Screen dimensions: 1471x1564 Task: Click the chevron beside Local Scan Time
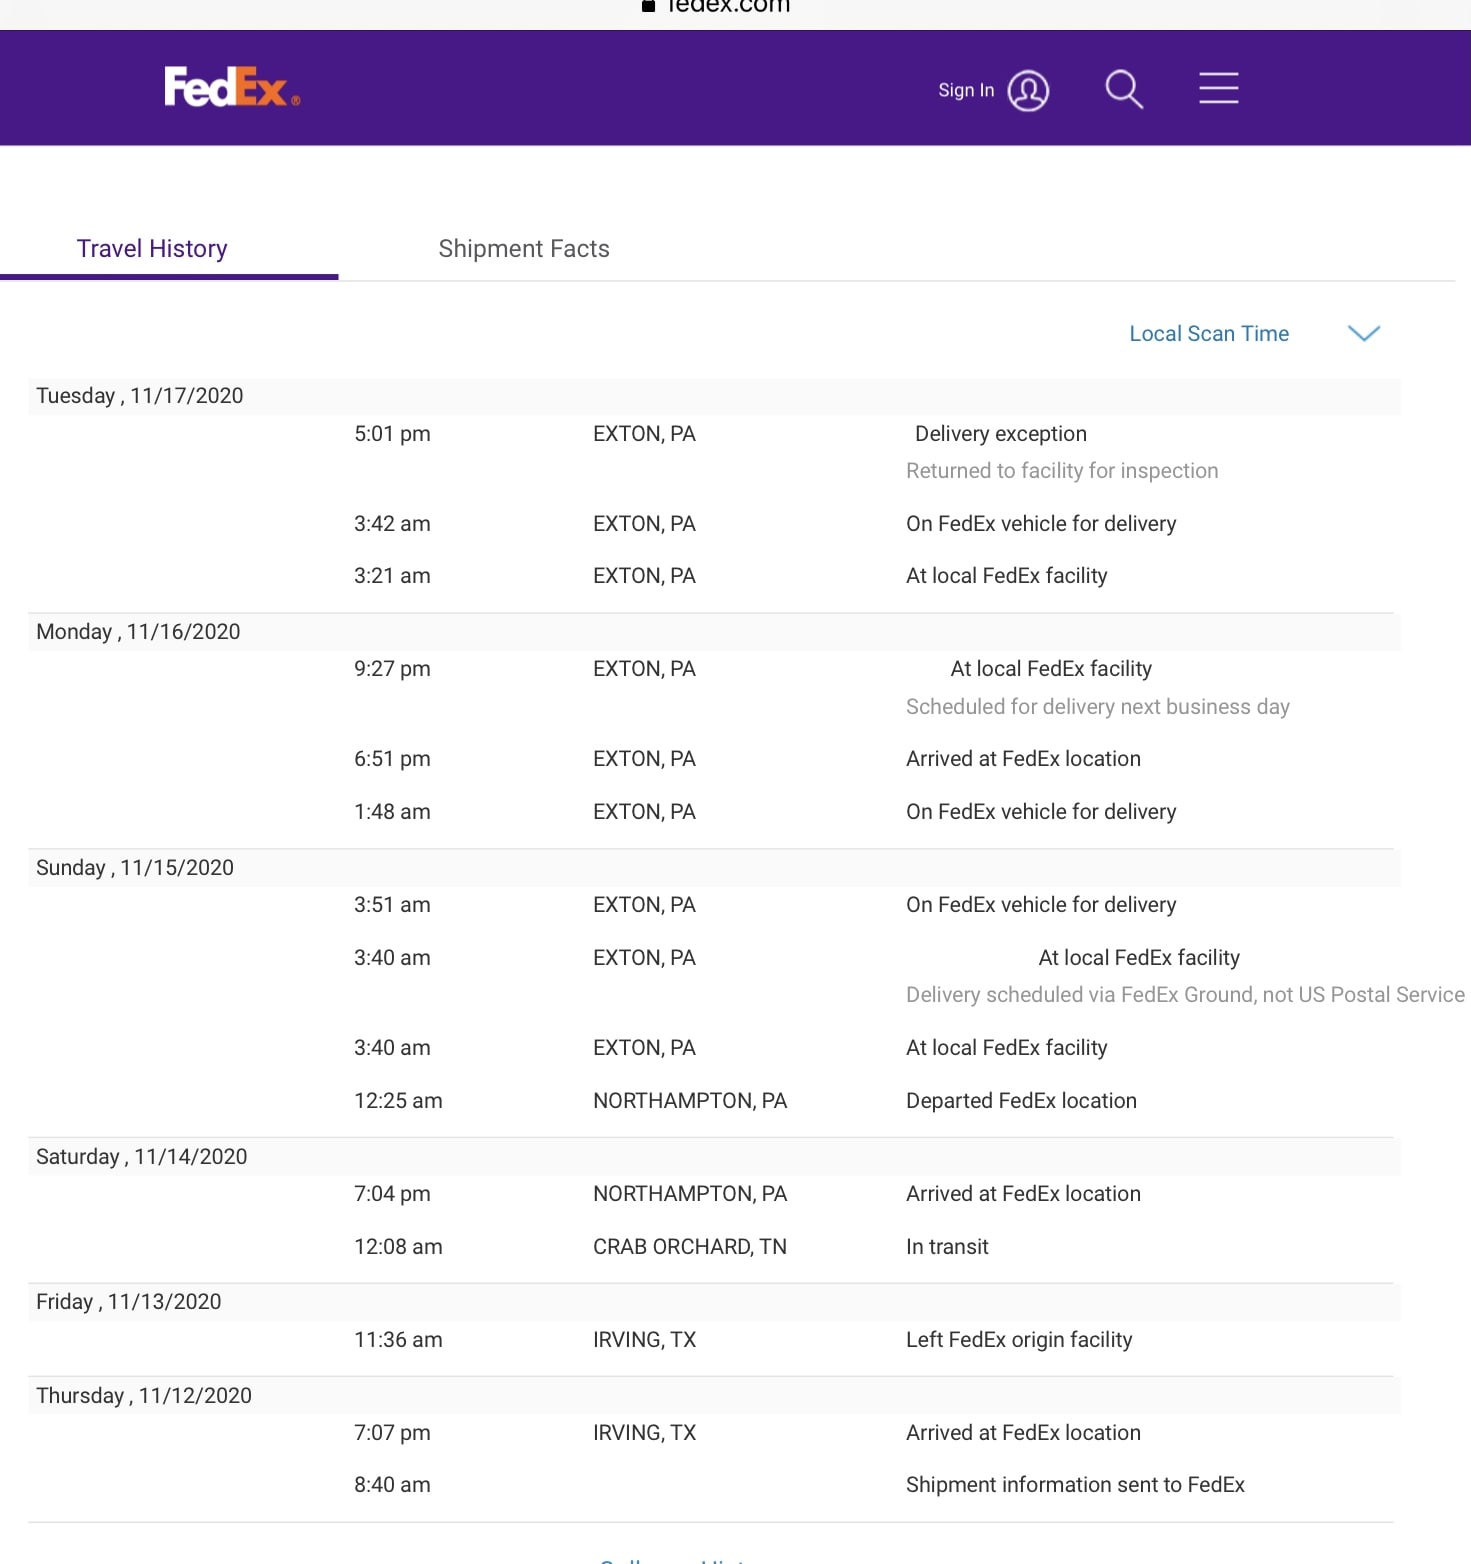(x=1363, y=334)
